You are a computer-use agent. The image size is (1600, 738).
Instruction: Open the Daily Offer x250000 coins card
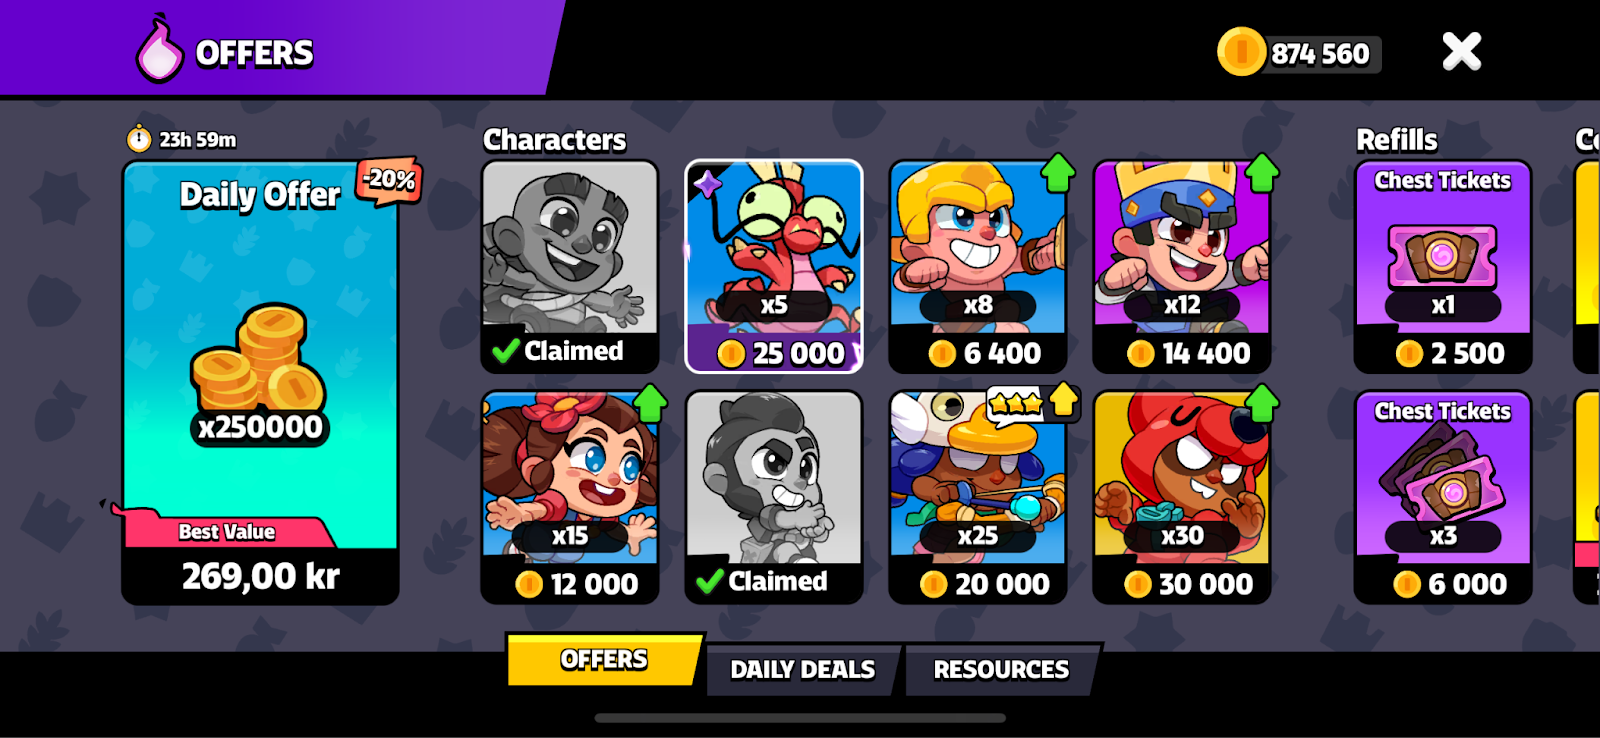(260, 383)
